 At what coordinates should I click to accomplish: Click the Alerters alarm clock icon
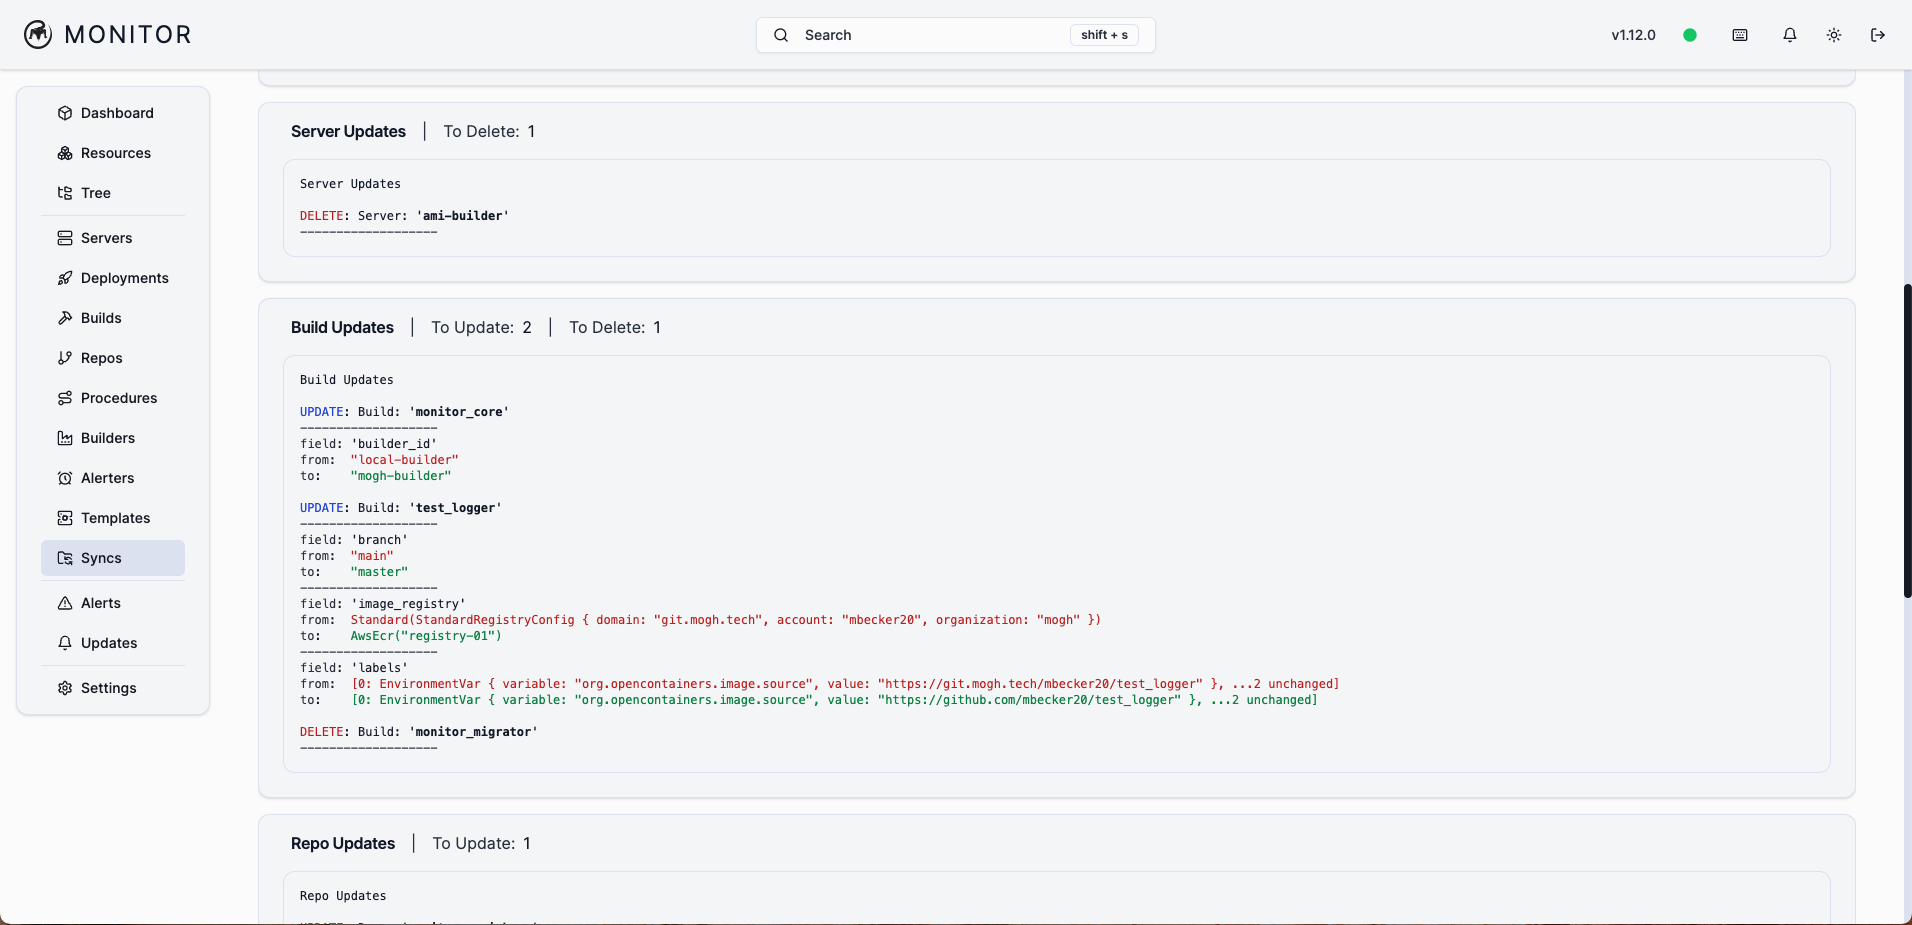tap(65, 478)
